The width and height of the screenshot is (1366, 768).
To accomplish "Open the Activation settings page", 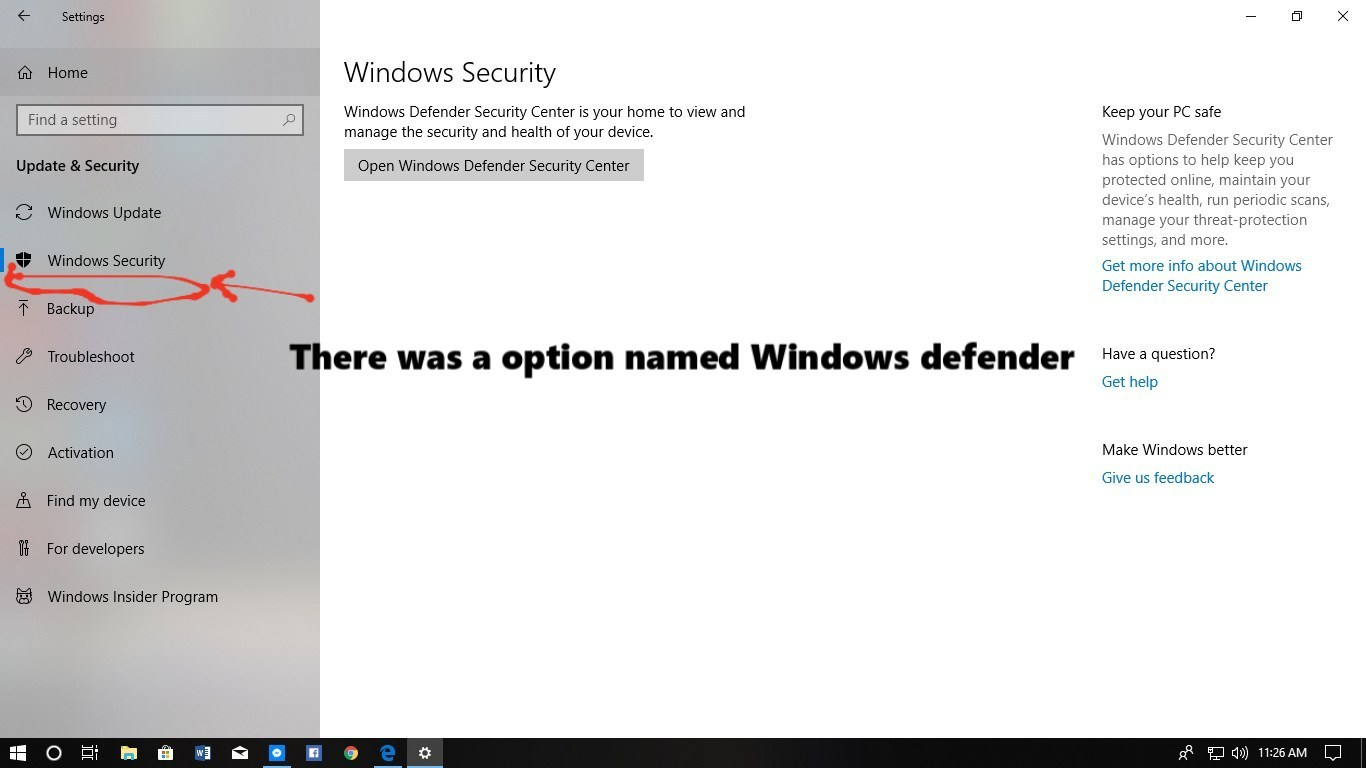I will (160, 453).
